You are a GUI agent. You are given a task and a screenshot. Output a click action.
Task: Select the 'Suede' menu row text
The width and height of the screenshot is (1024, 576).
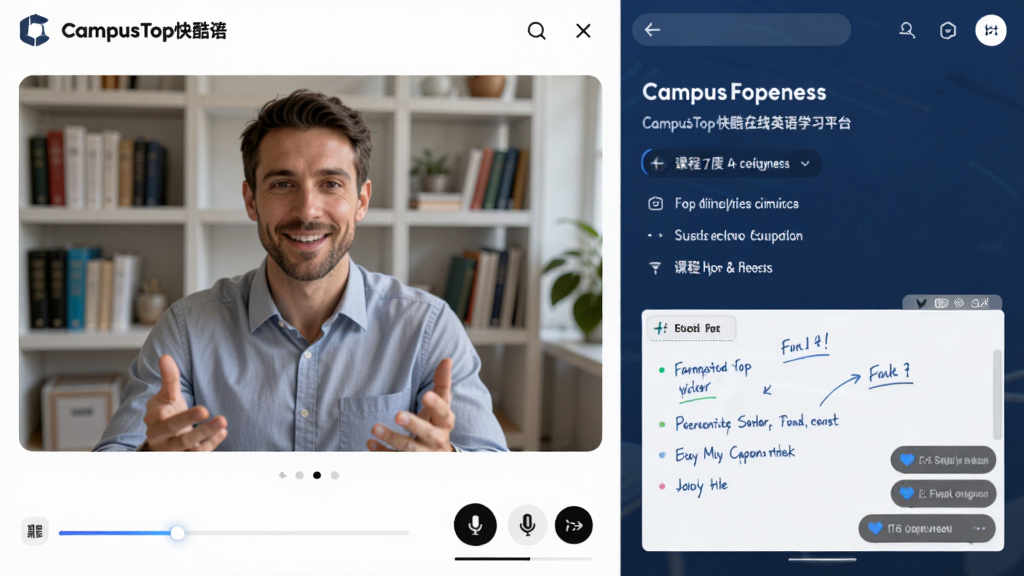pyautogui.click(x=739, y=235)
